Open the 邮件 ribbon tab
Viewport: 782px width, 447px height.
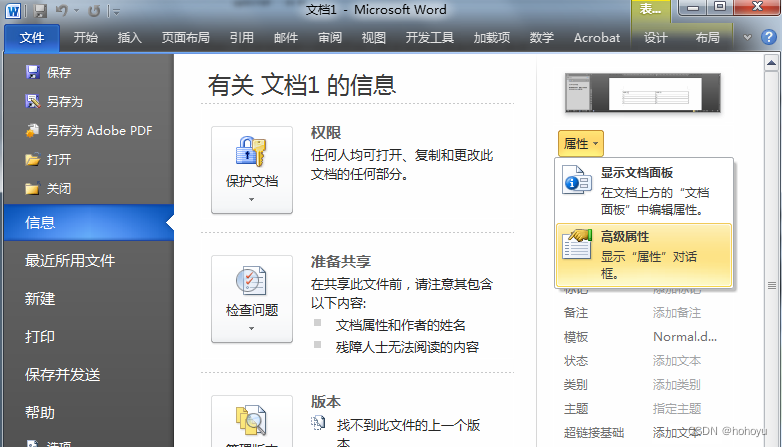pos(286,38)
